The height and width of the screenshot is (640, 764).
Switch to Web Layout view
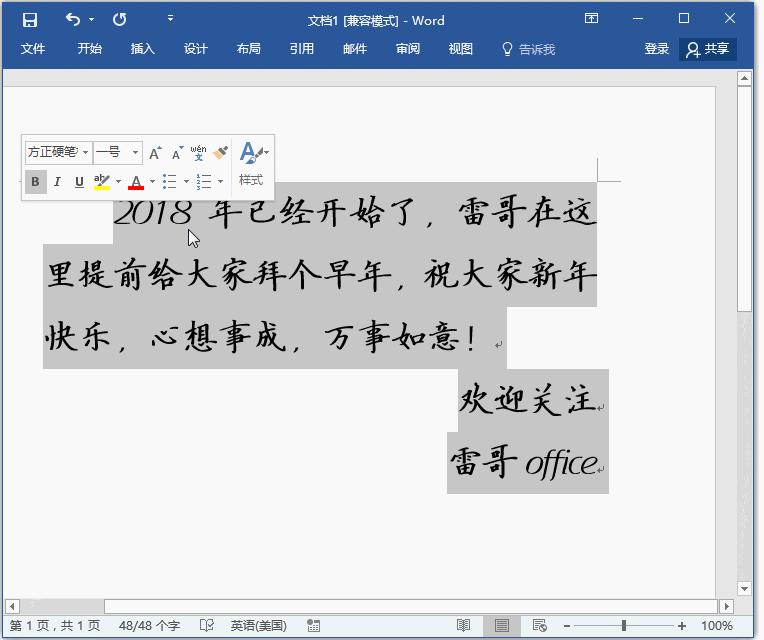[539, 625]
